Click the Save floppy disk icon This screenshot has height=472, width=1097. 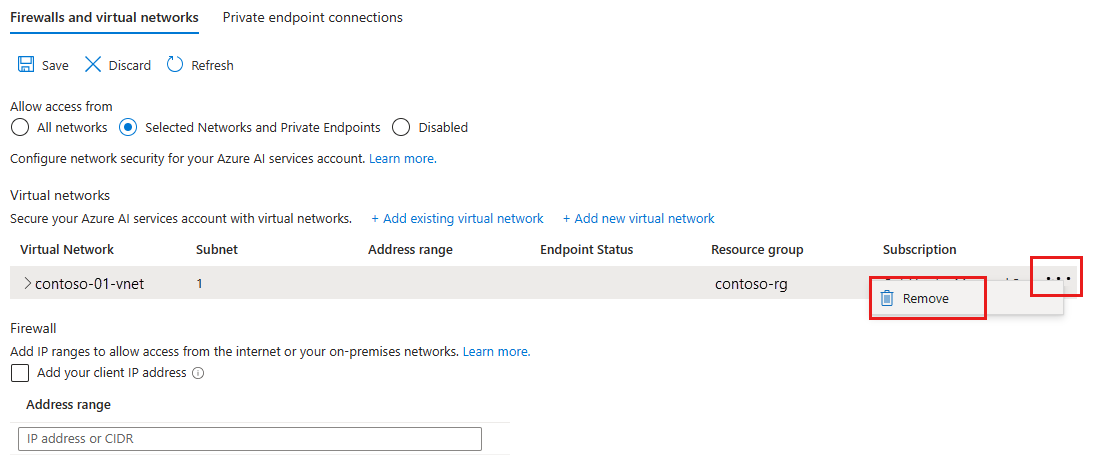26,65
